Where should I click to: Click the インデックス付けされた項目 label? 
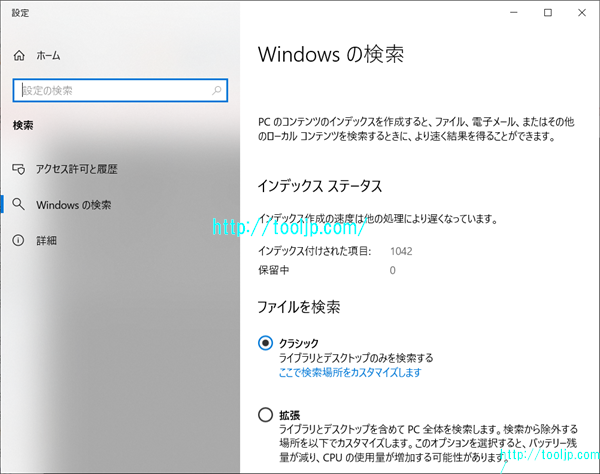point(315,251)
